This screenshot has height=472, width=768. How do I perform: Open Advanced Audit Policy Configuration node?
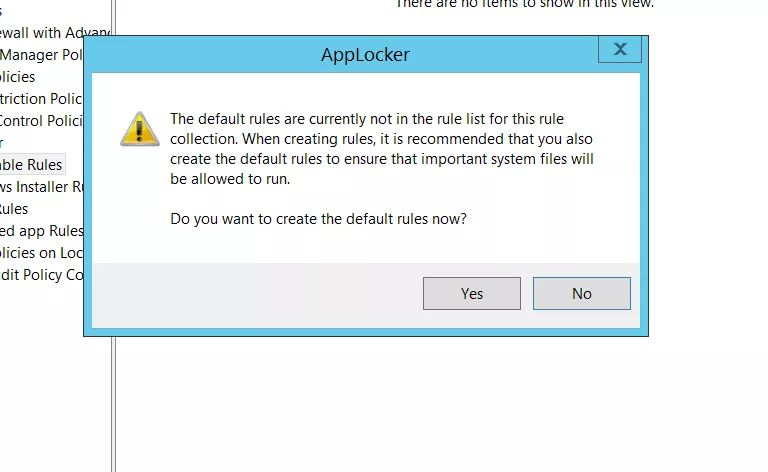[x=42, y=275]
